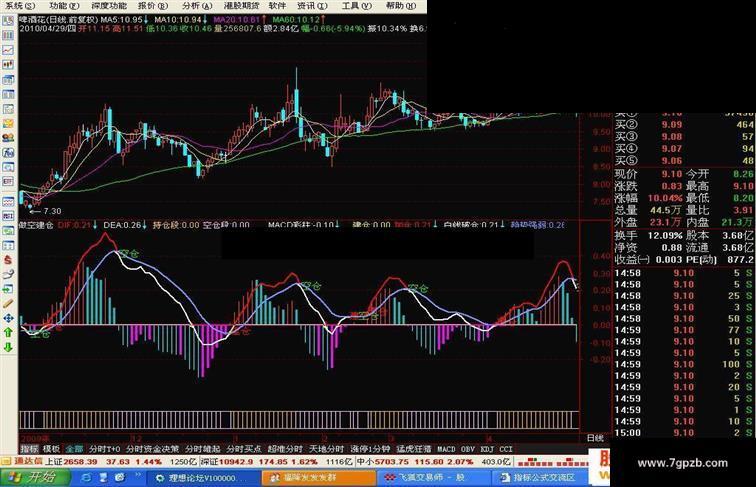756x487 pixels.
Task: Open the 工具(V) menu
Action: [x=357, y=6]
